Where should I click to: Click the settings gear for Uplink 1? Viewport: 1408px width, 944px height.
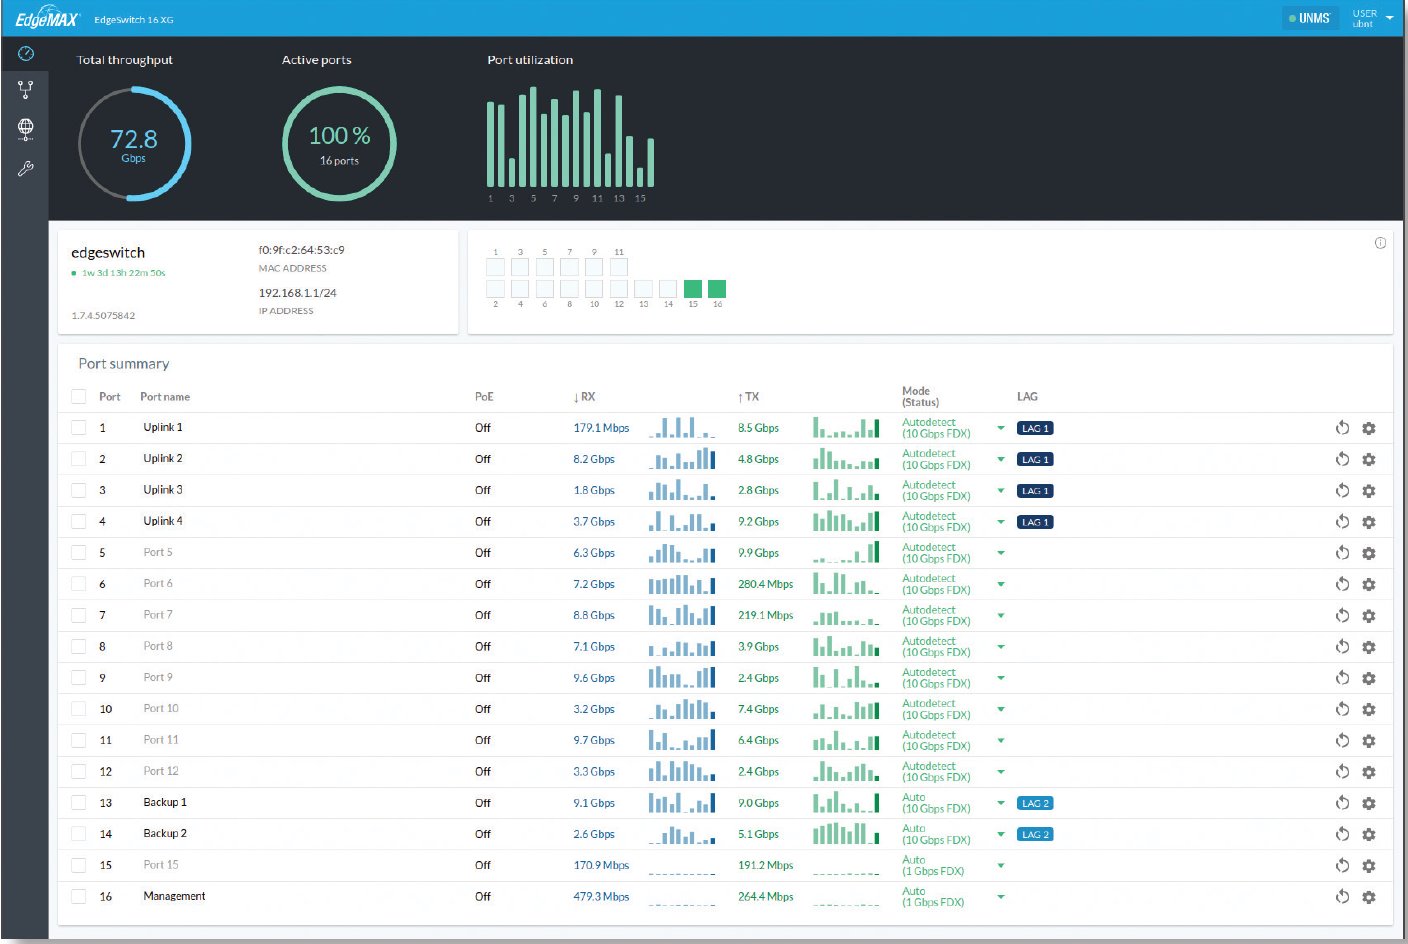coord(1369,428)
